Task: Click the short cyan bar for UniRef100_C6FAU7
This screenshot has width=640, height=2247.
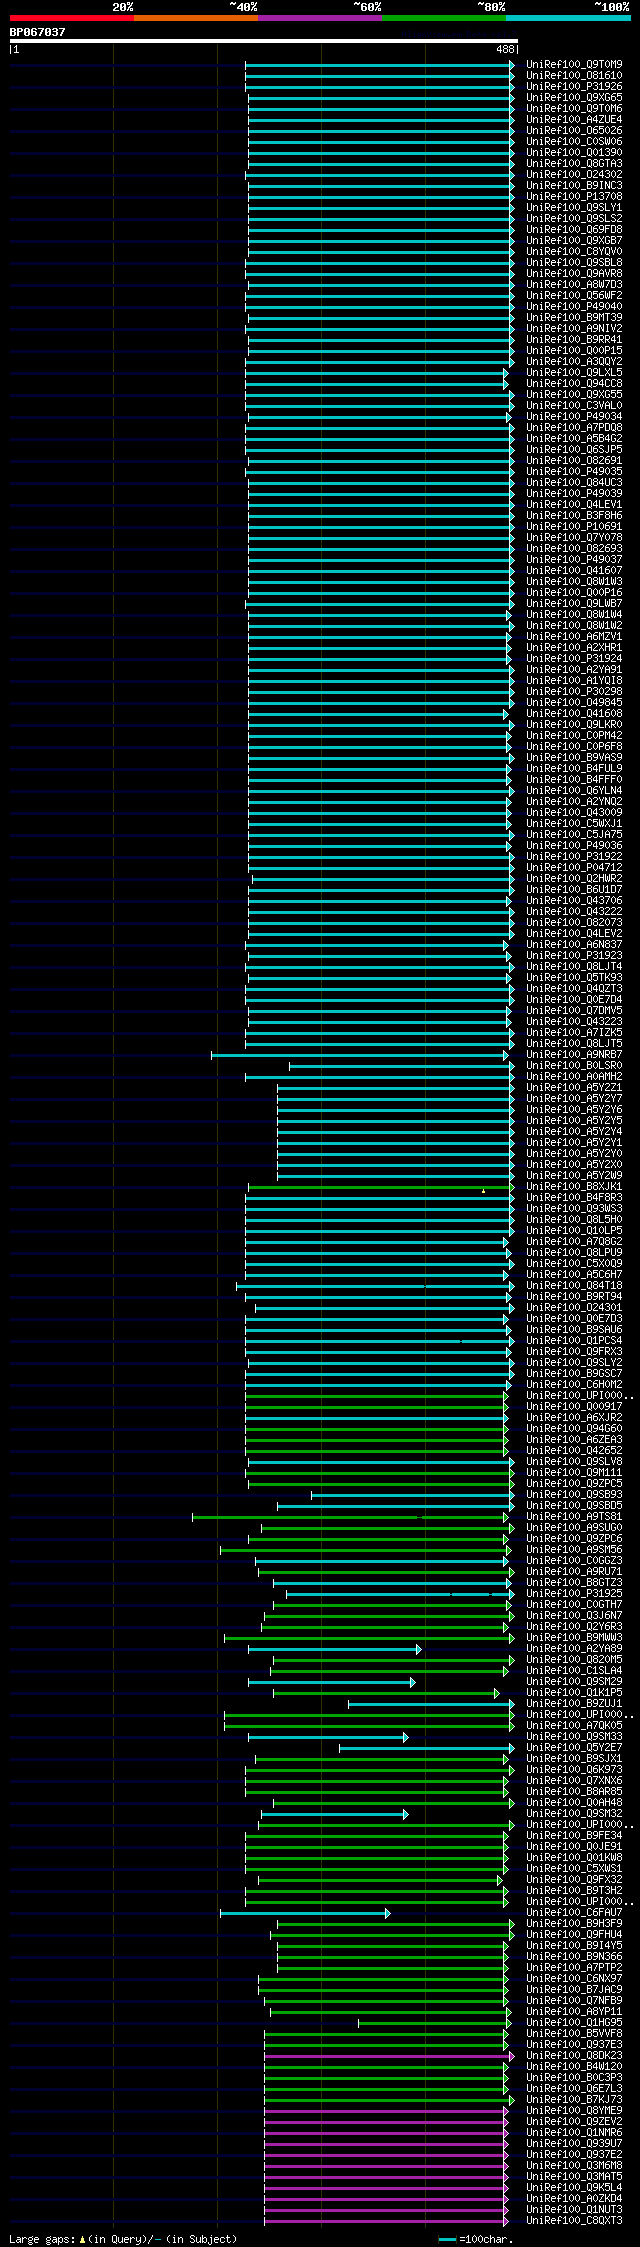Action: (x=304, y=1913)
